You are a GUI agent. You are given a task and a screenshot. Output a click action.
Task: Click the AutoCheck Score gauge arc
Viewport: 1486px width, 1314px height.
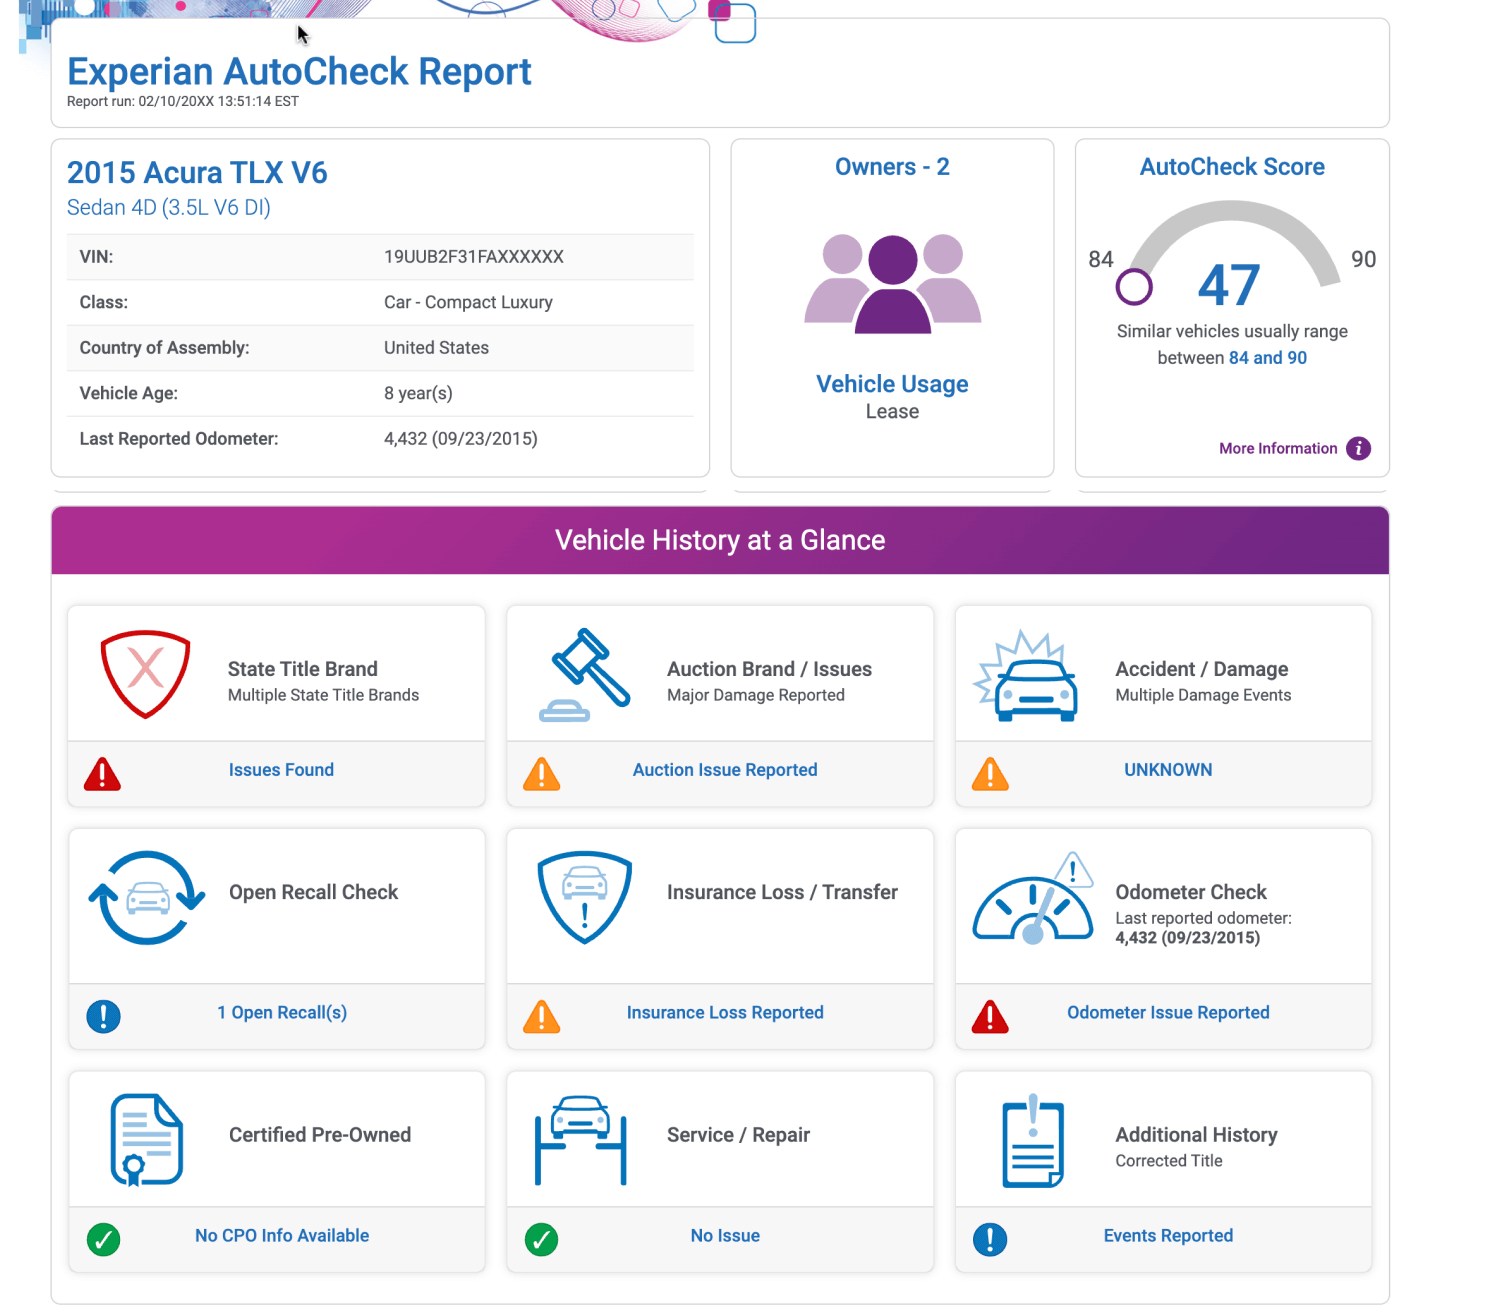(x=1231, y=220)
